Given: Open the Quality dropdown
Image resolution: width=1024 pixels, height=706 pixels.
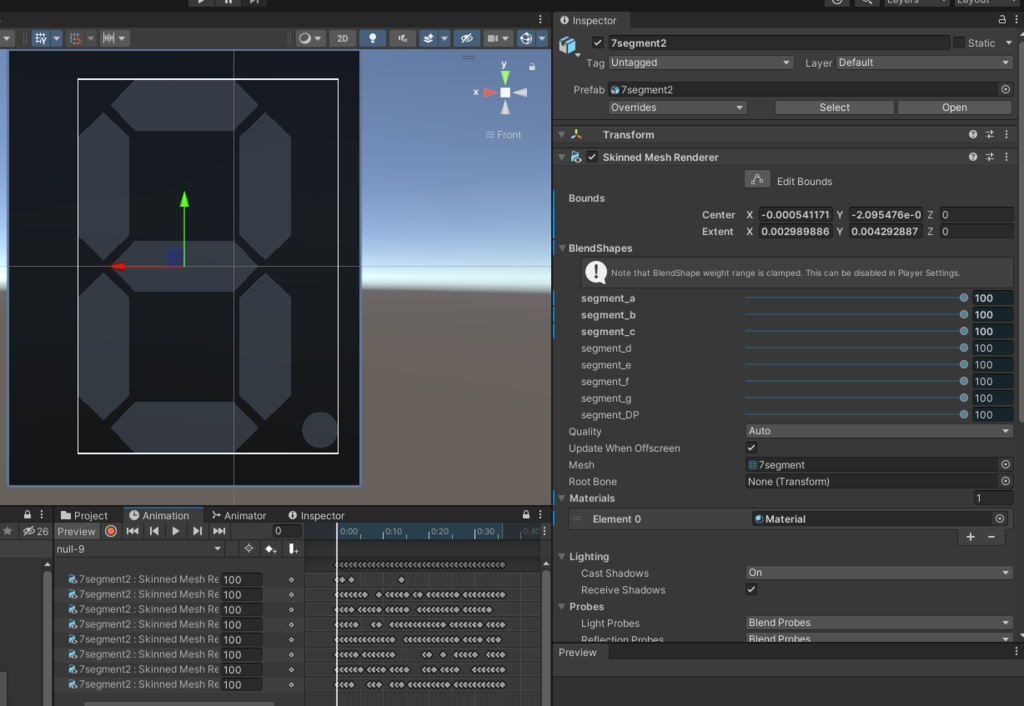Looking at the screenshot, I should click(878, 431).
